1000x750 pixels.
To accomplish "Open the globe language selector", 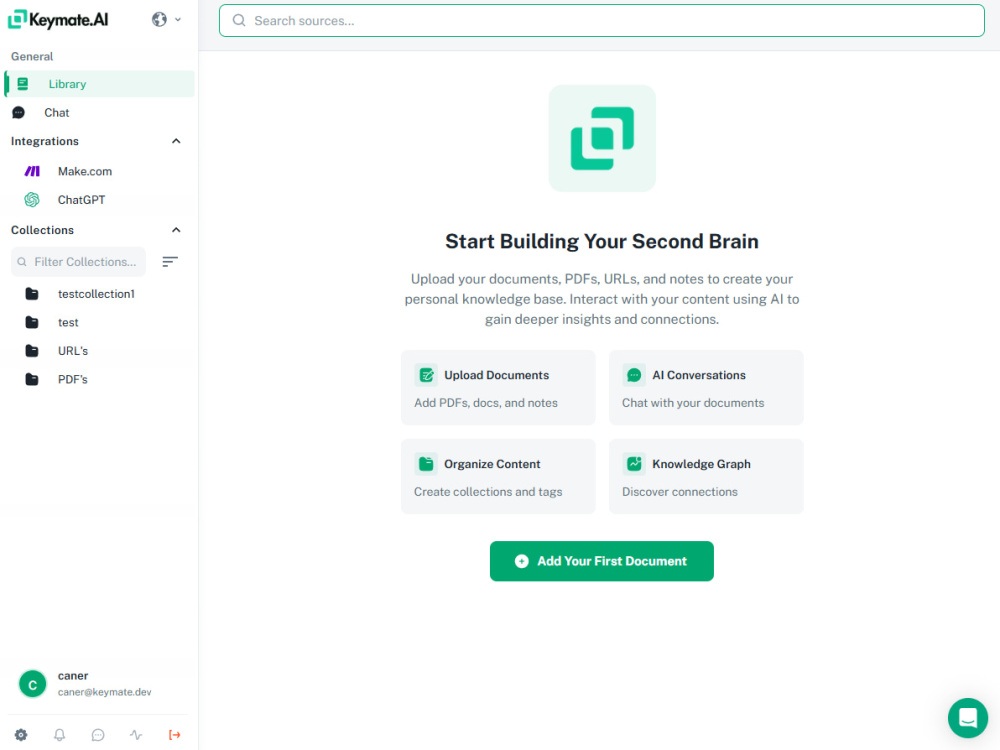I will click(x=166, y=20).
